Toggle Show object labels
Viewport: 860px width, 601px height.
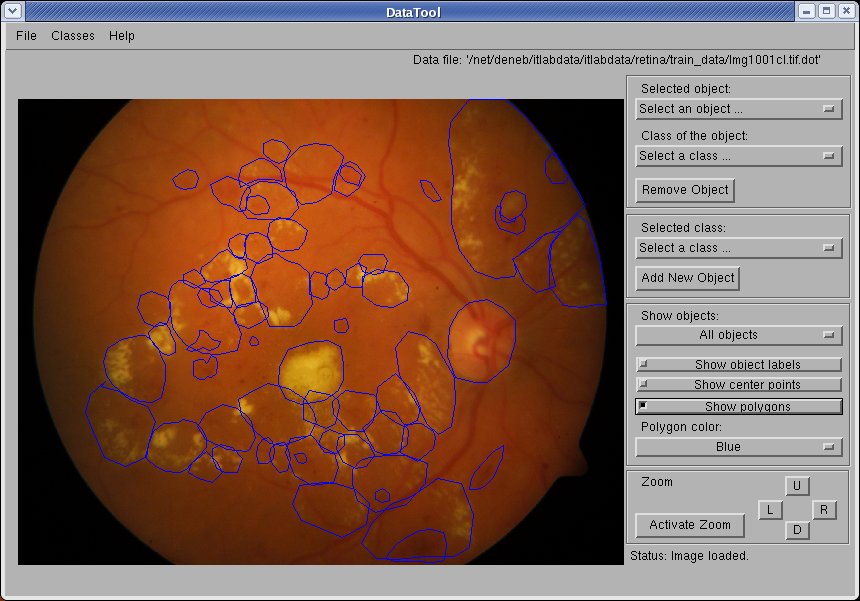[x=739, y=365]
